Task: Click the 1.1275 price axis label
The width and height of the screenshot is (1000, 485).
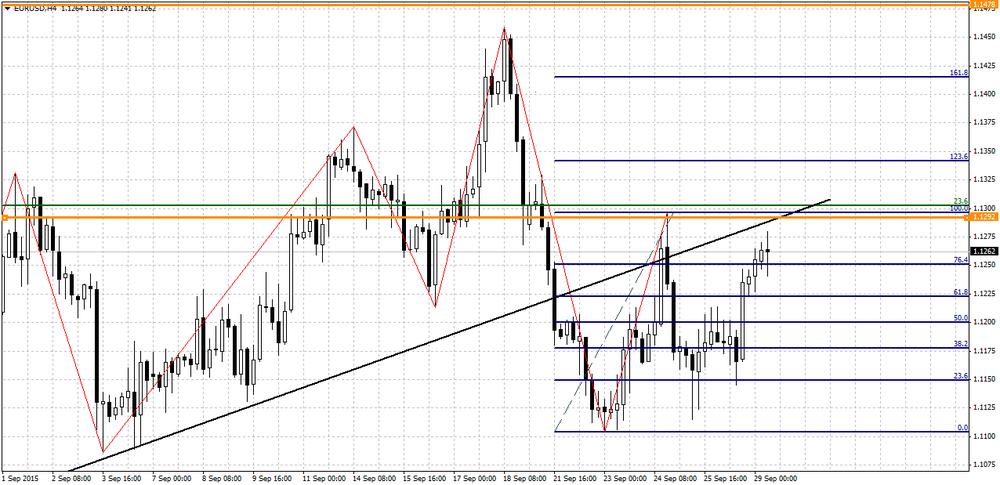Action: coord(983,236)
